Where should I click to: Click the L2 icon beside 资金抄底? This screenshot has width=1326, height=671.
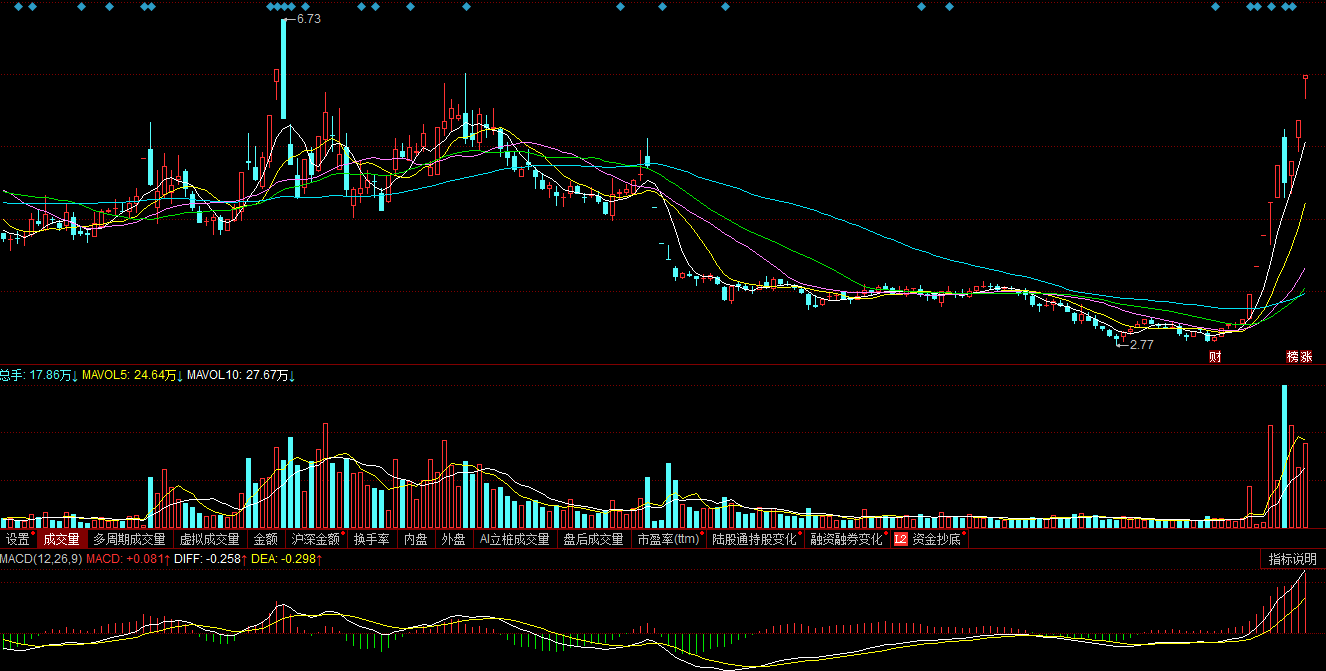point(900,540)
